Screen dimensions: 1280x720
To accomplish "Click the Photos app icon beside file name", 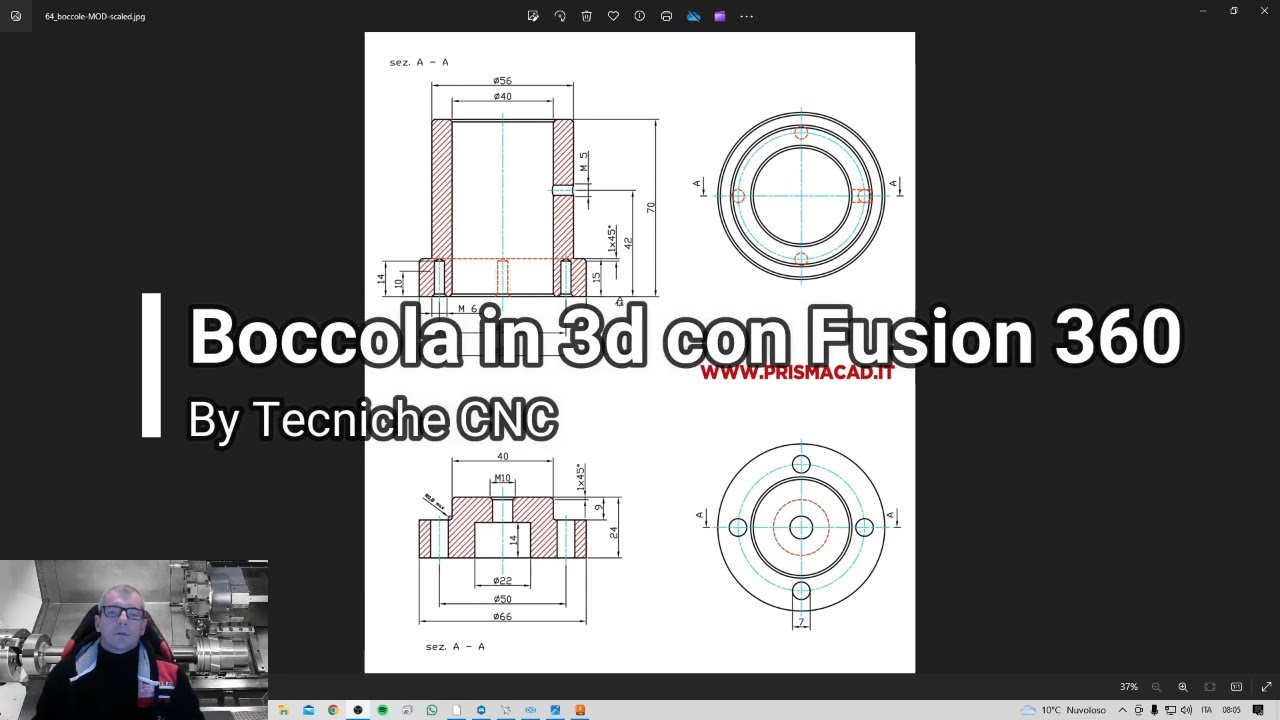I will pyautogui.click(x=16, y=16).
